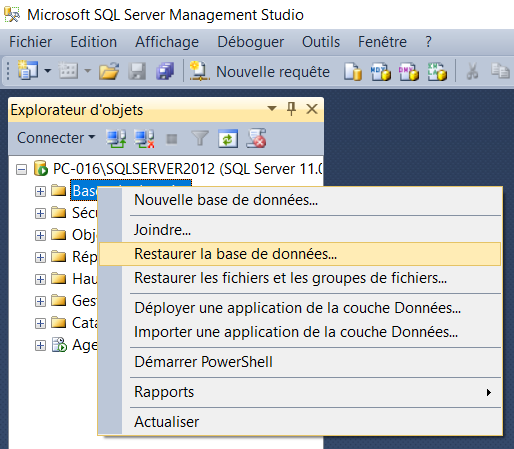514x449 pixels.
Task: Click the Cut scissors icon
Action: pyautogui.click(x=472, y=71)
